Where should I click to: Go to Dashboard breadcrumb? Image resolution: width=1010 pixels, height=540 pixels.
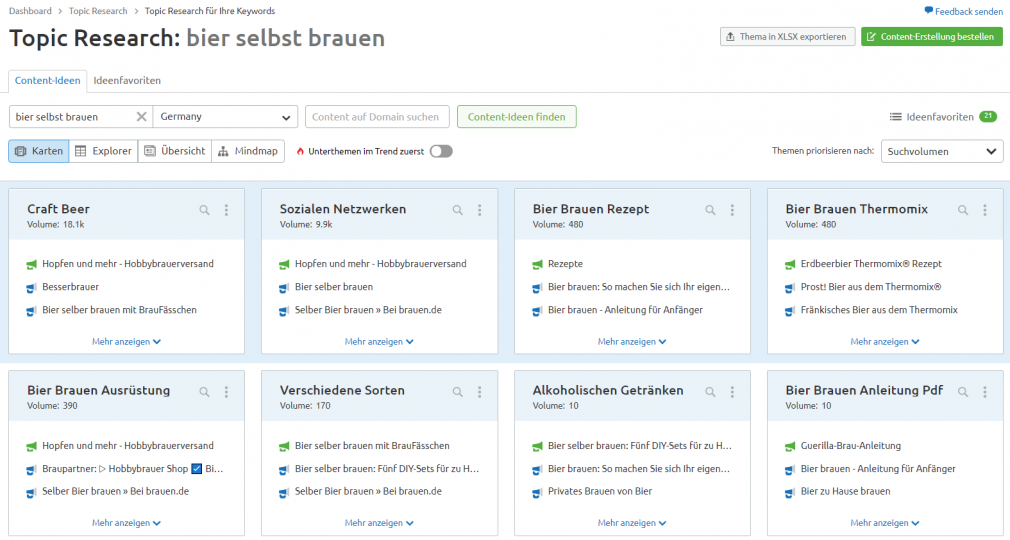(30, 11)
